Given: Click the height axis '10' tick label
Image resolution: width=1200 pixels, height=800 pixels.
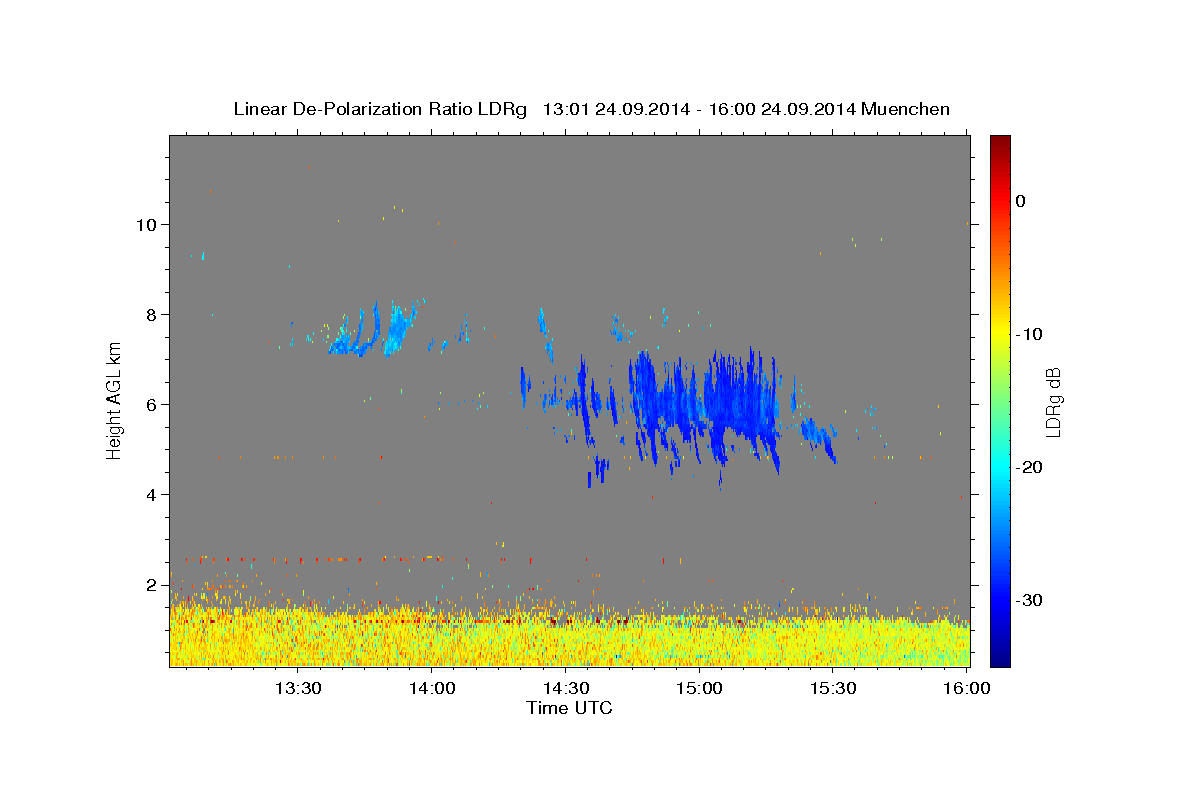Looking at the screenshot, I should [x=146, y=224].
